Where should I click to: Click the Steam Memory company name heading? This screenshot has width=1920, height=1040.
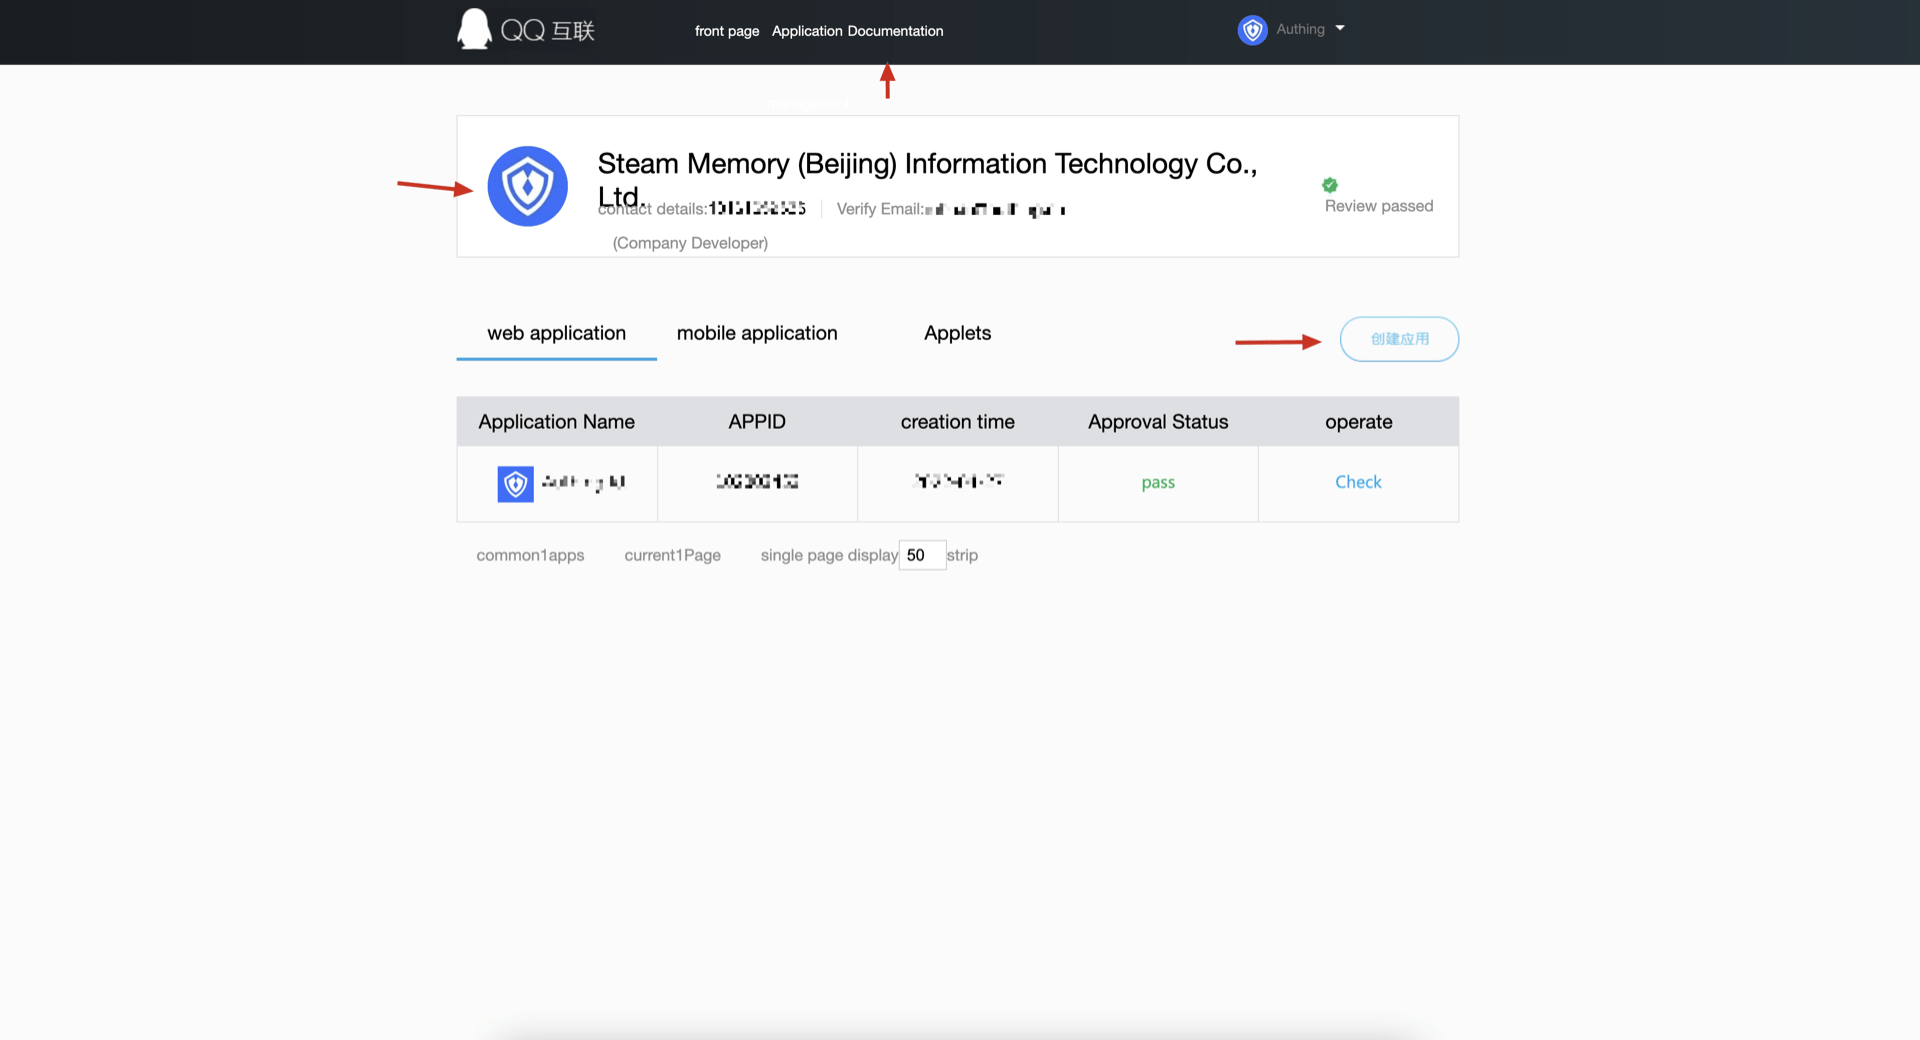(927, 165)
